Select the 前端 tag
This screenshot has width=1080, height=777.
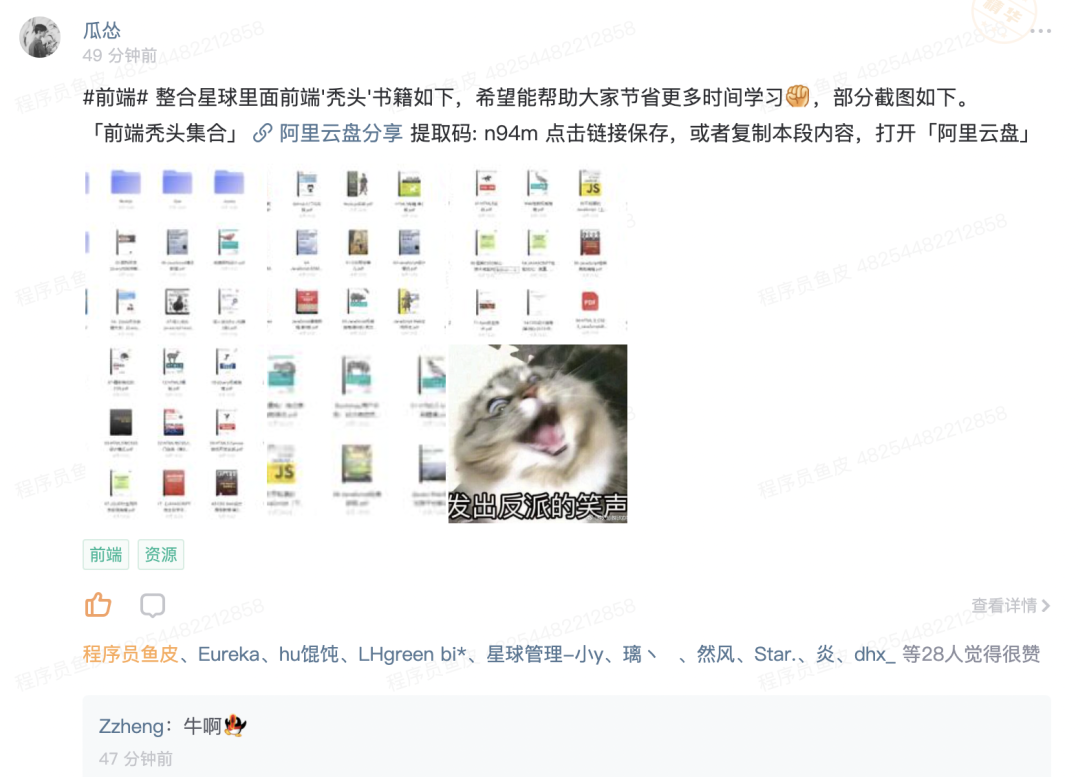point(106,555)
